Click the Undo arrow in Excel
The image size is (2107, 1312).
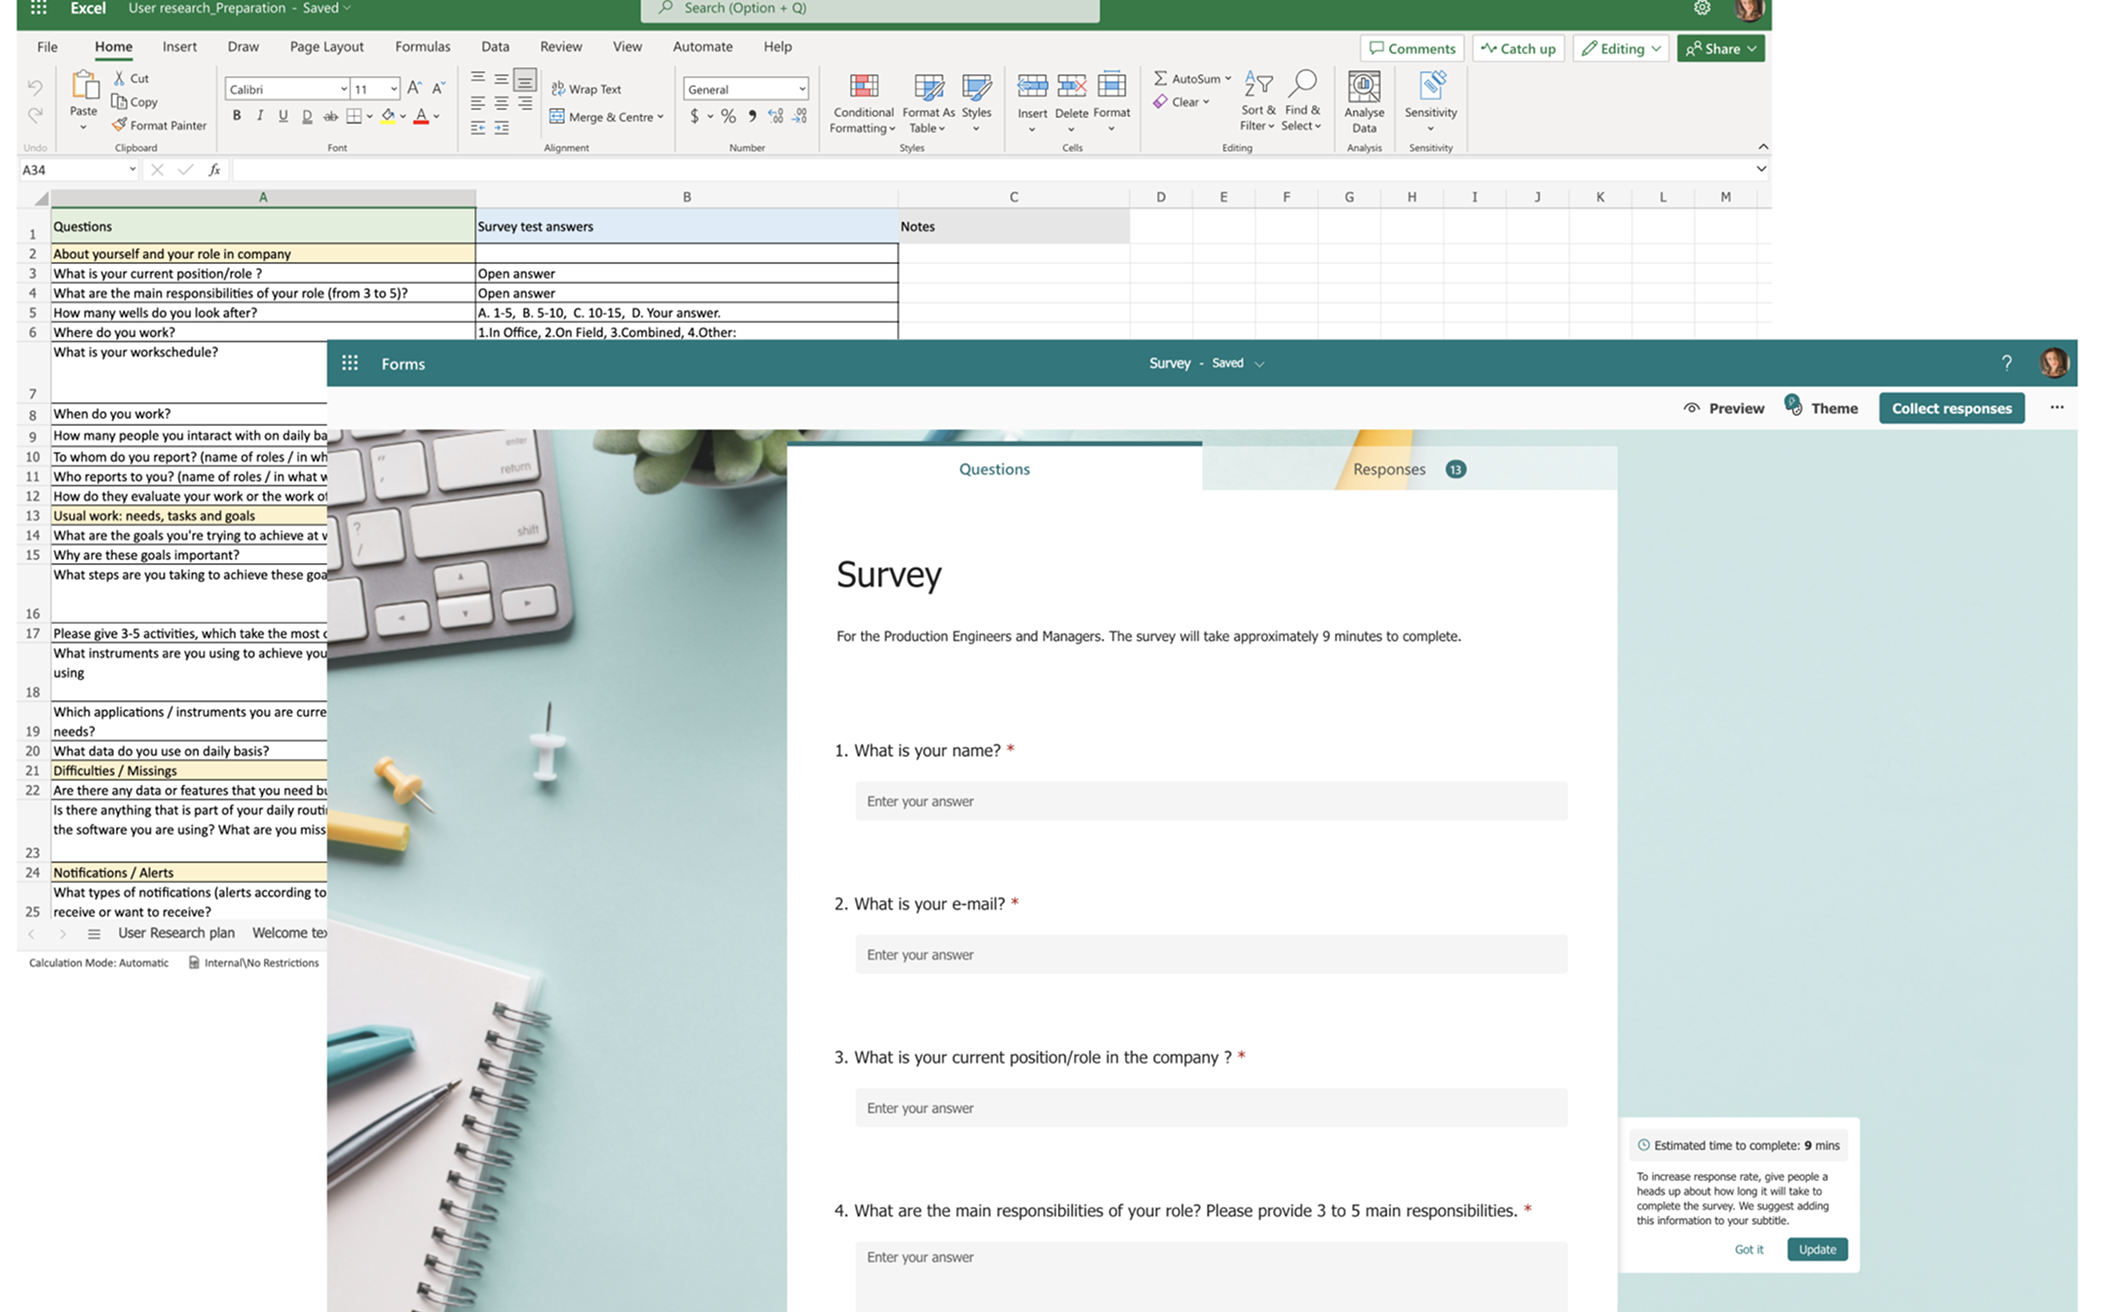[35, 88]
